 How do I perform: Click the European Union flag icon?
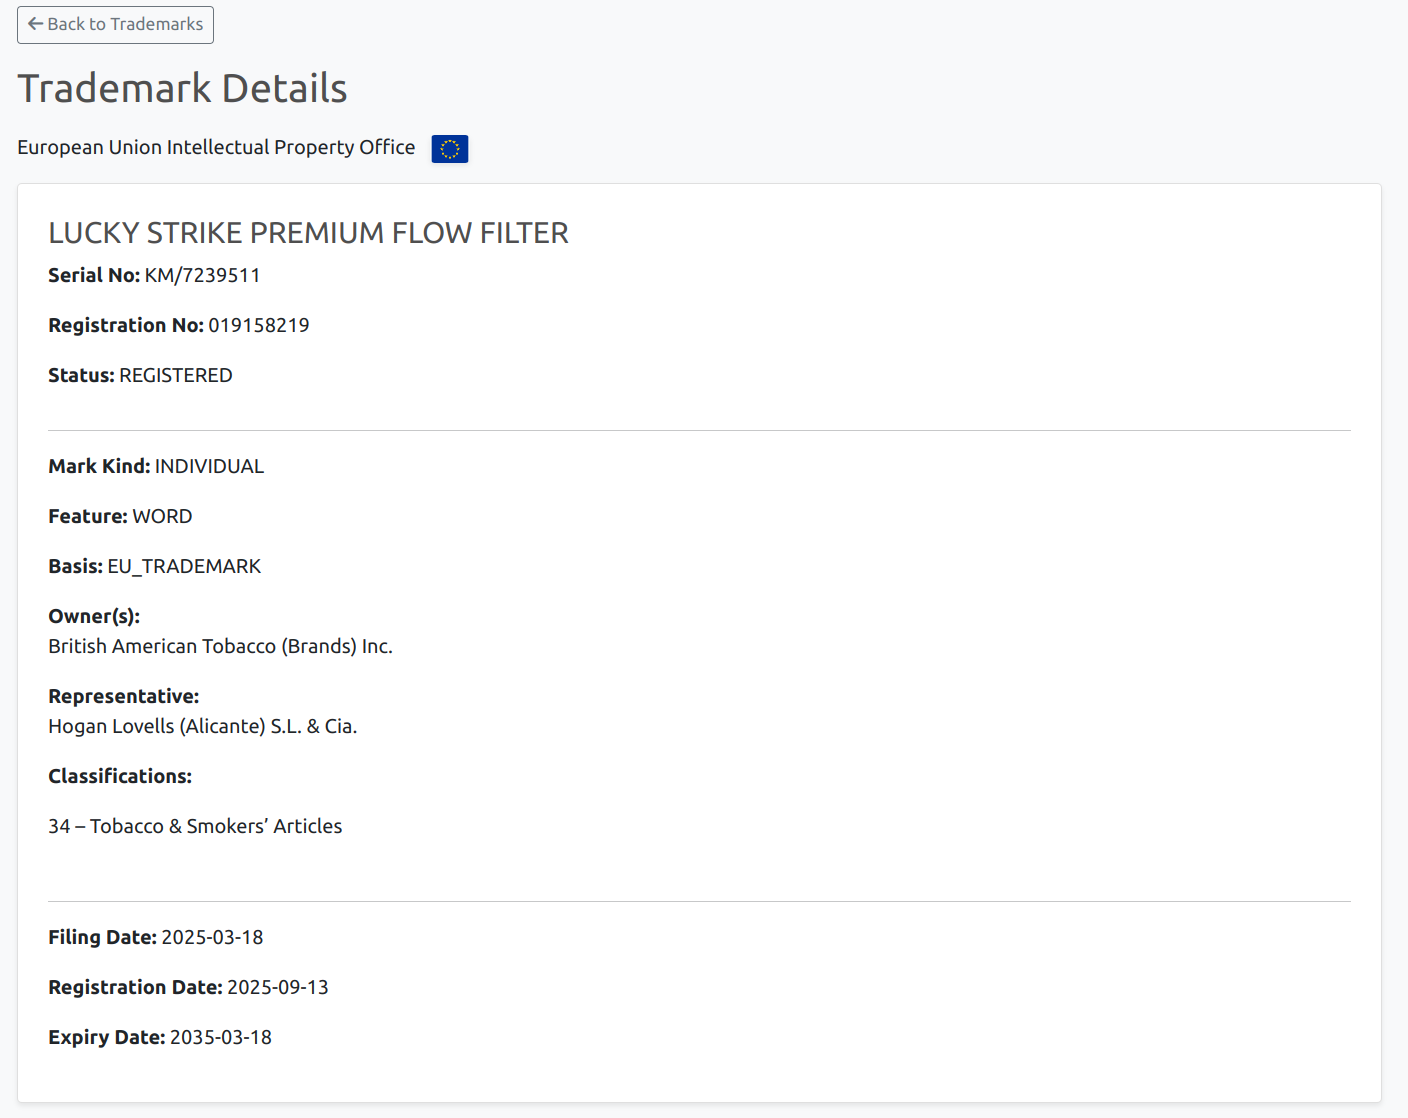point(450,149)
